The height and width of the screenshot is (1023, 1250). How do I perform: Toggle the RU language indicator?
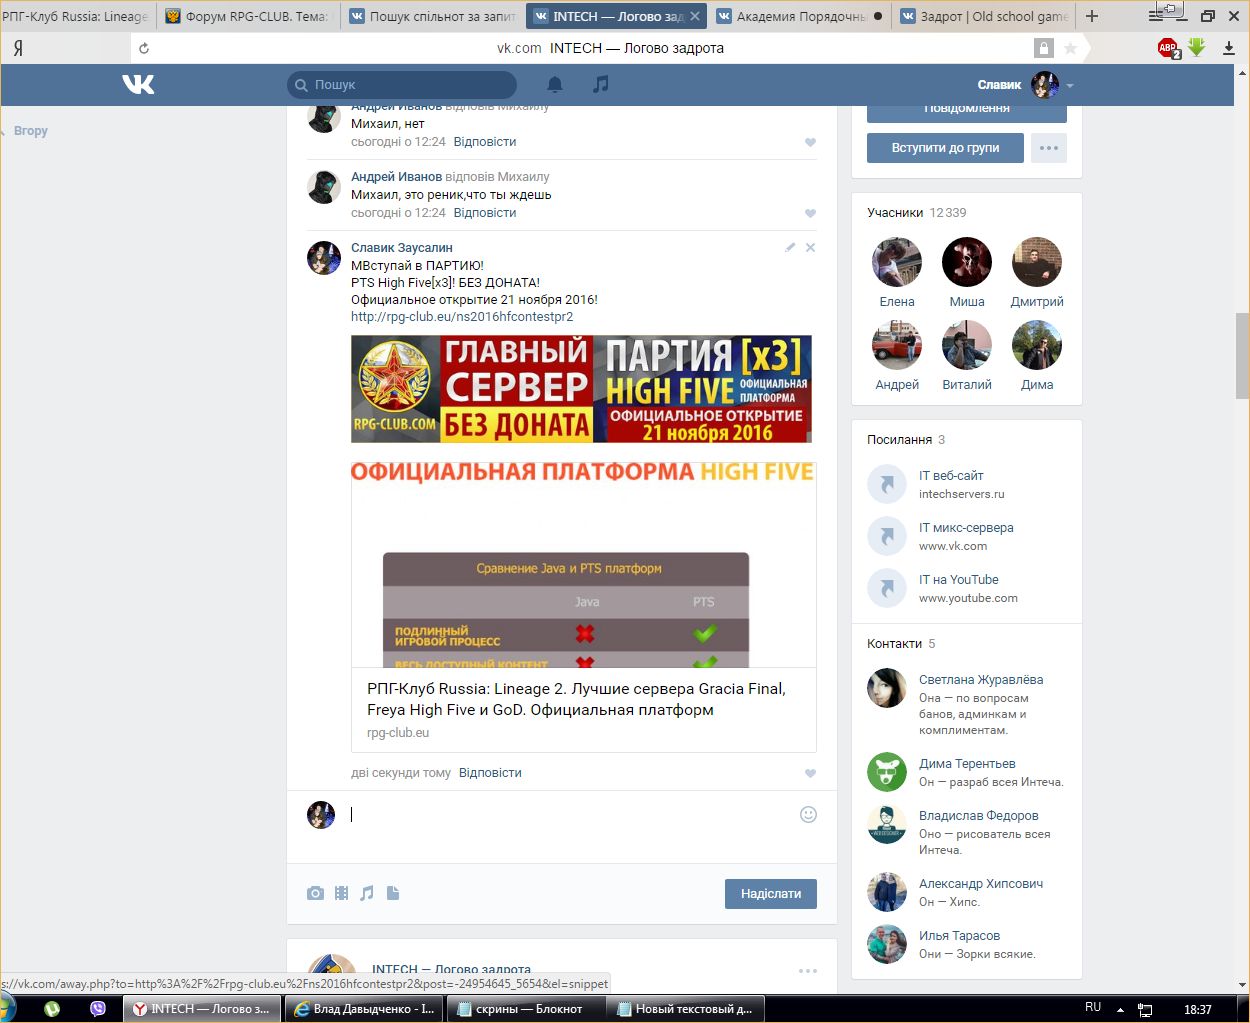[x=1093, y=1008]
